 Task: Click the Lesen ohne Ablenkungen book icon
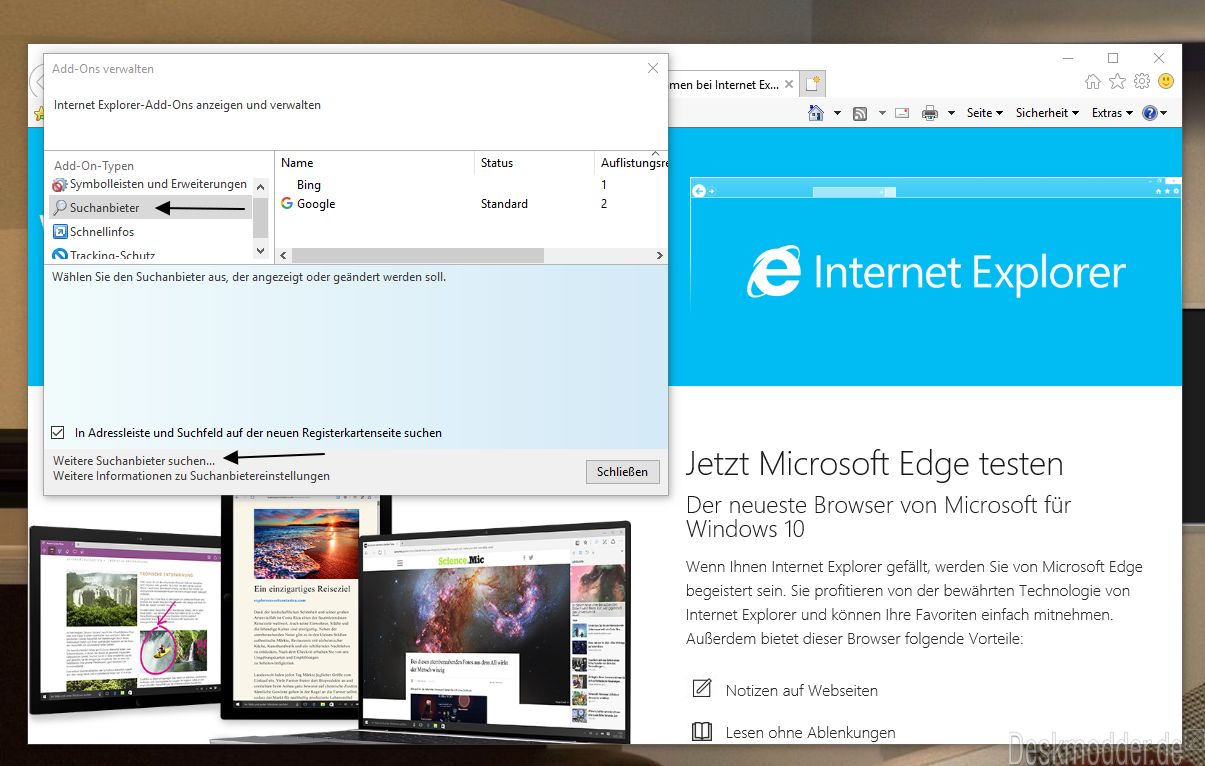[702, 732]
